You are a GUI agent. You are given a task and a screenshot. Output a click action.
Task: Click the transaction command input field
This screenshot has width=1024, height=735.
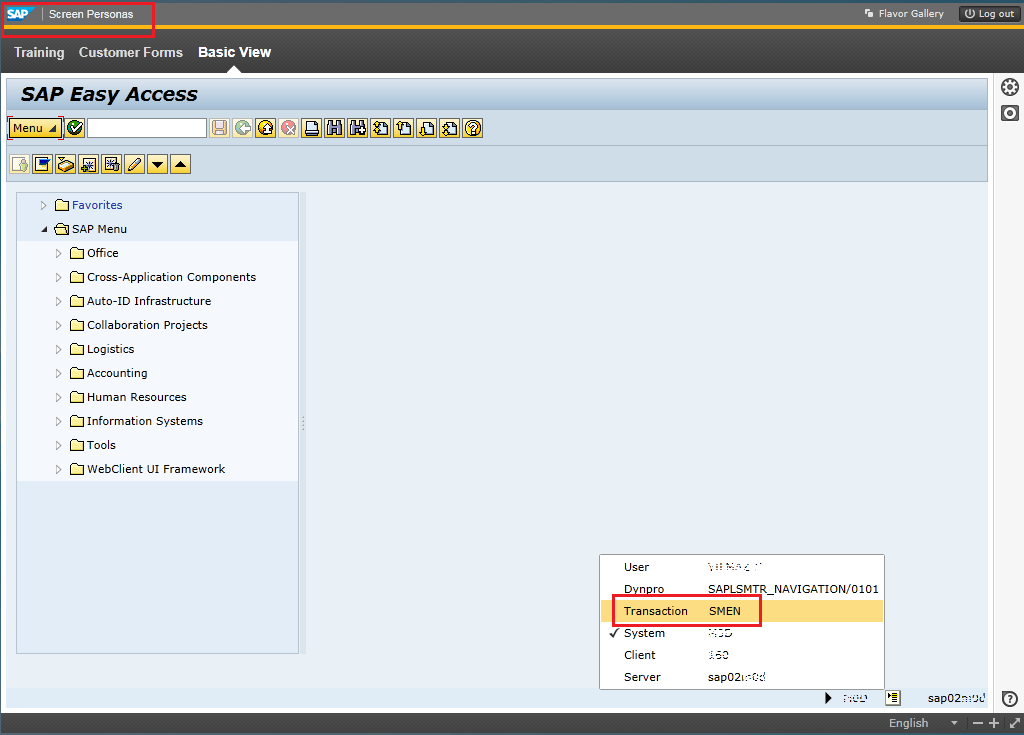(147, 128)
